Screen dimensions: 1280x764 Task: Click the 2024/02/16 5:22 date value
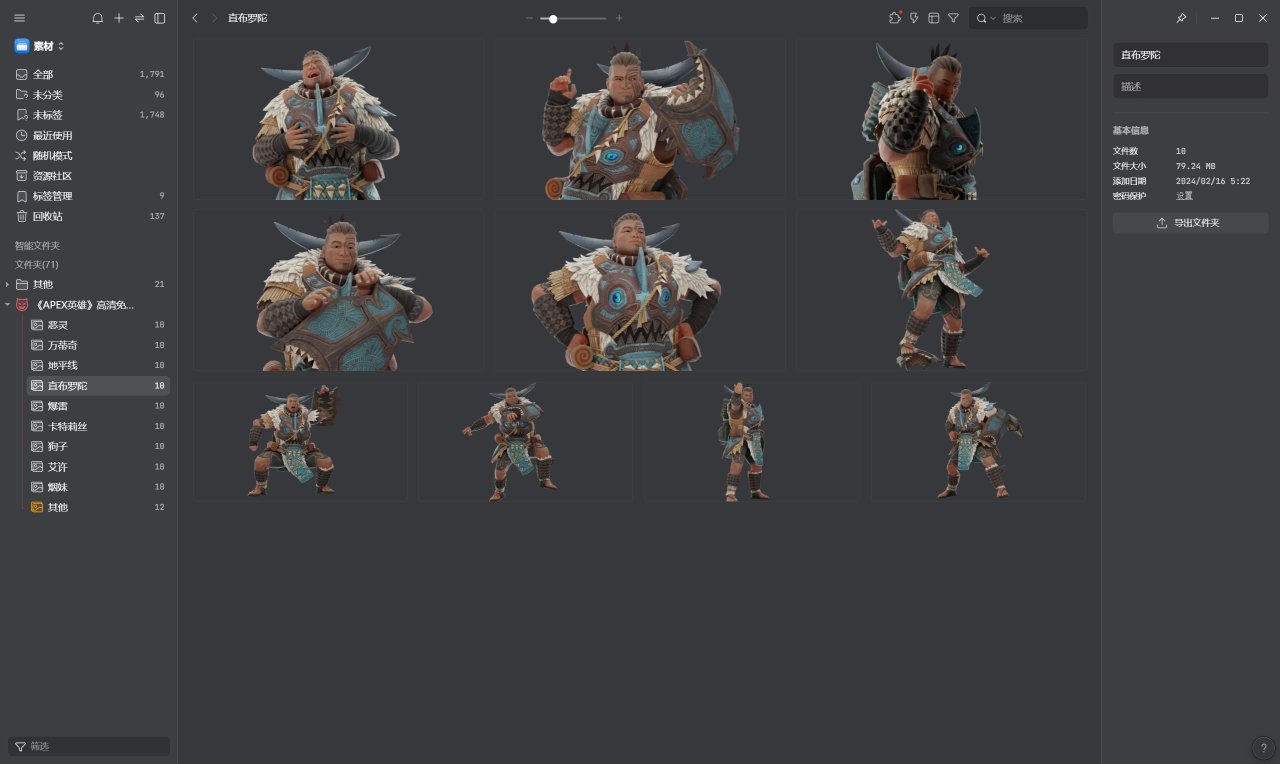click(1212, 181)
